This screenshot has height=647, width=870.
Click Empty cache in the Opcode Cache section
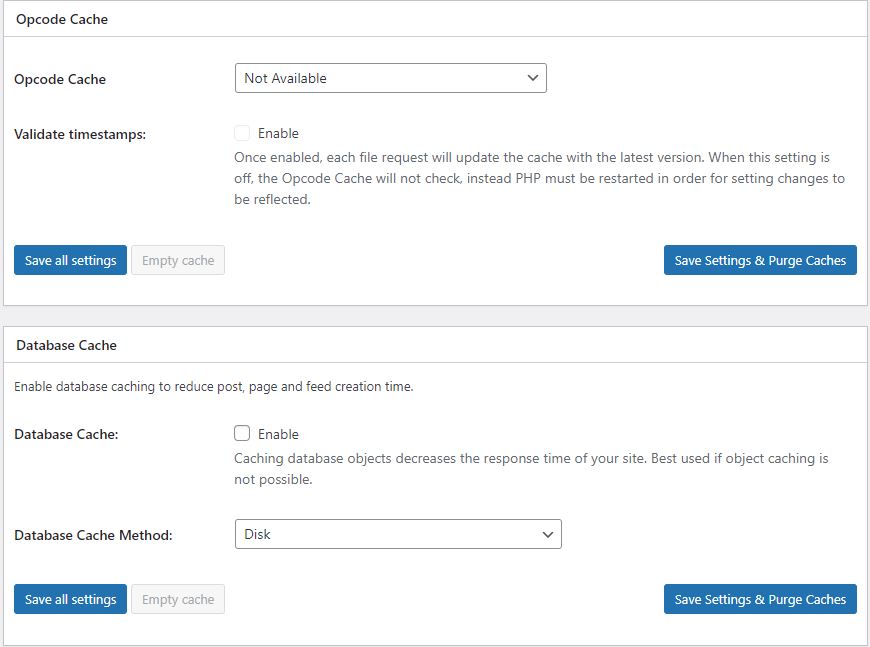pos(178,261)
